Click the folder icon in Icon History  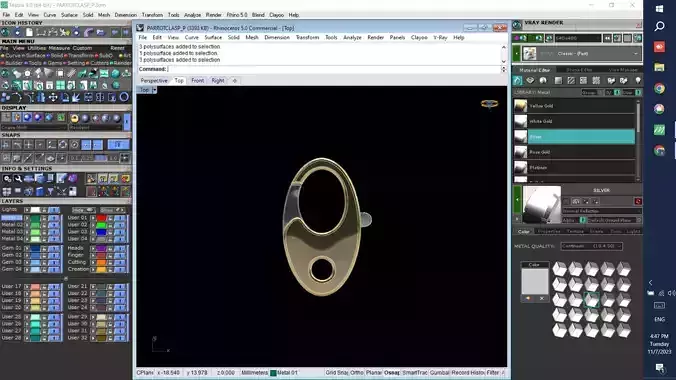click(x=101, y=32)
